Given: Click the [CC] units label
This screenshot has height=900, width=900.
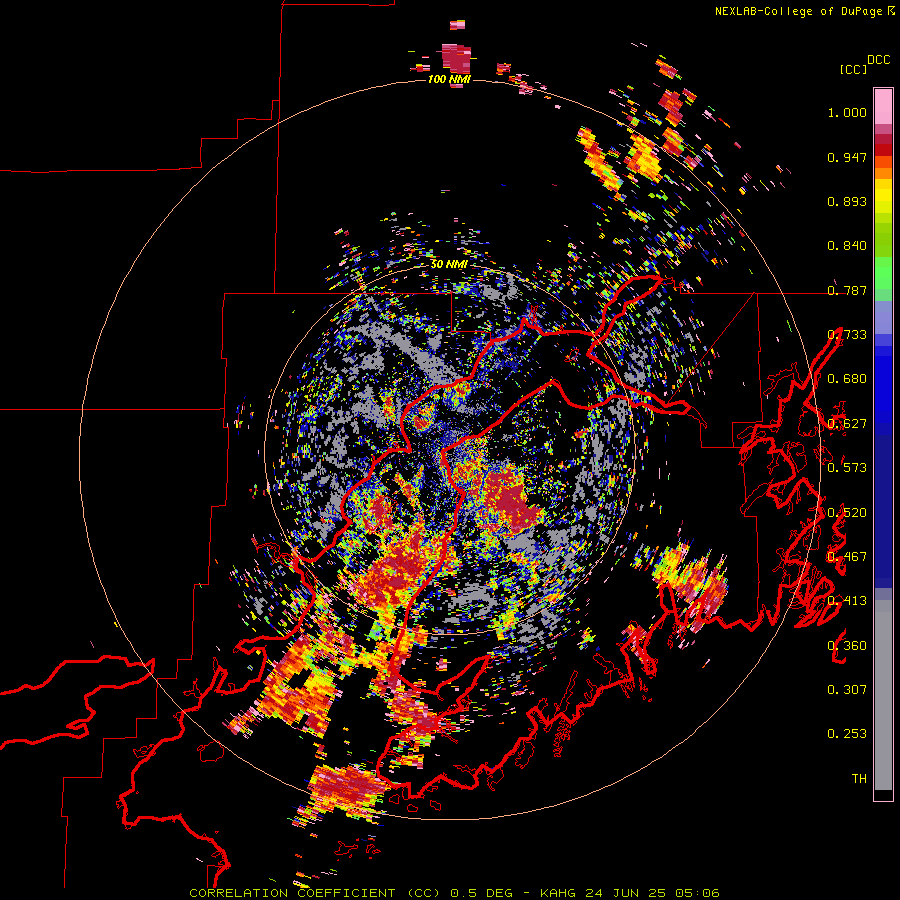Looking at the screenshot, I should point(853,69).
